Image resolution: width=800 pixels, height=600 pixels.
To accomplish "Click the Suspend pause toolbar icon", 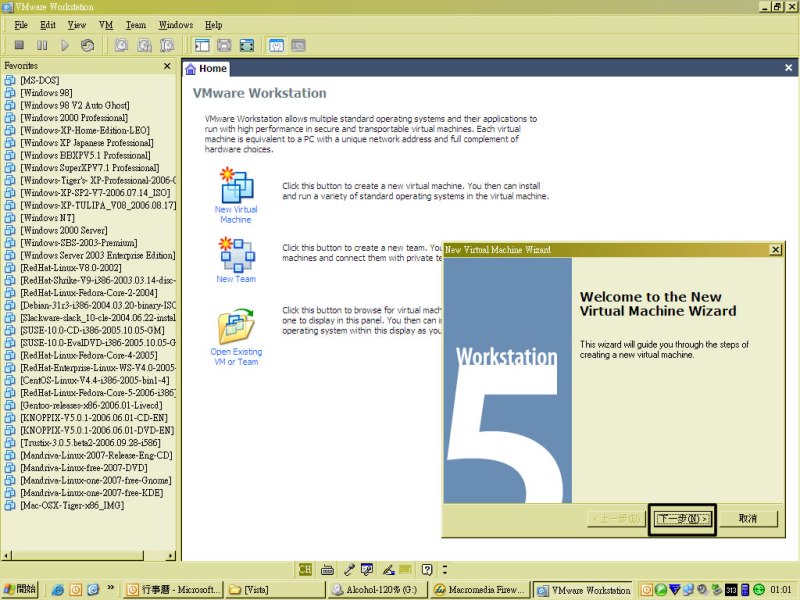I will (42, 45).
